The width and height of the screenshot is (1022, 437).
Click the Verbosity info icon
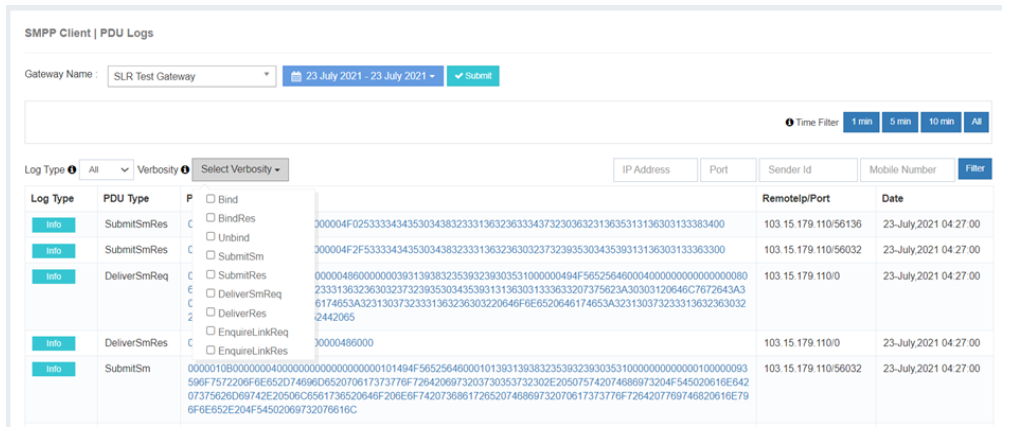(x=185, y=170)
